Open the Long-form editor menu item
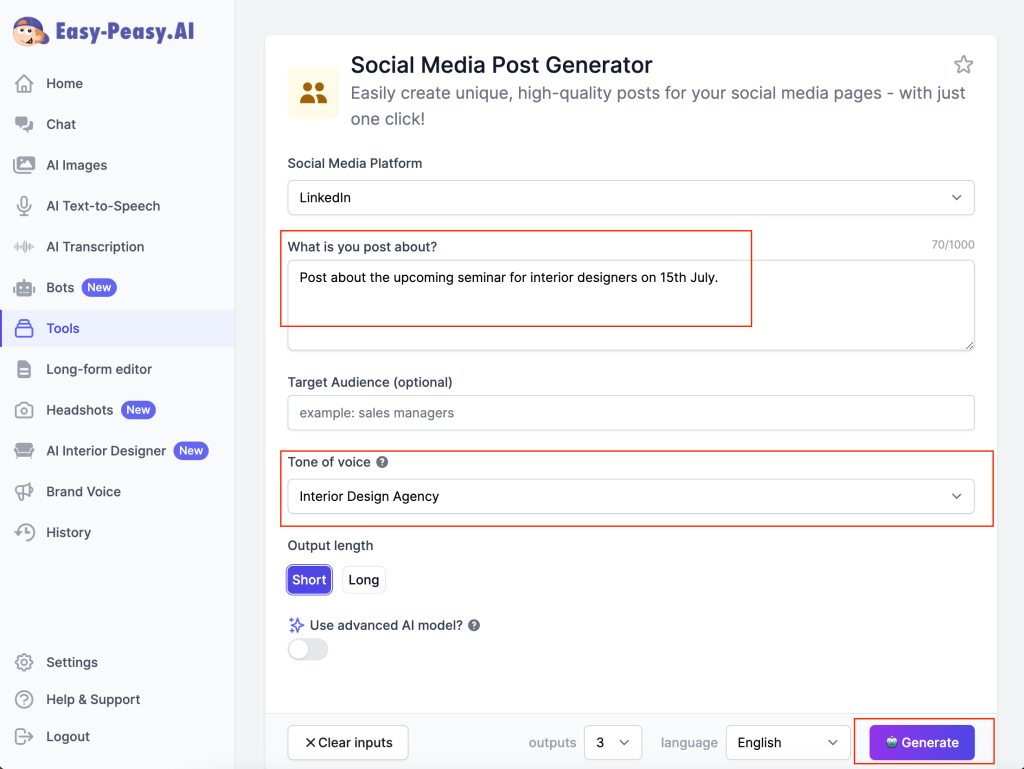This screenshot has width=1024, height=769. (x=99, y=369)
